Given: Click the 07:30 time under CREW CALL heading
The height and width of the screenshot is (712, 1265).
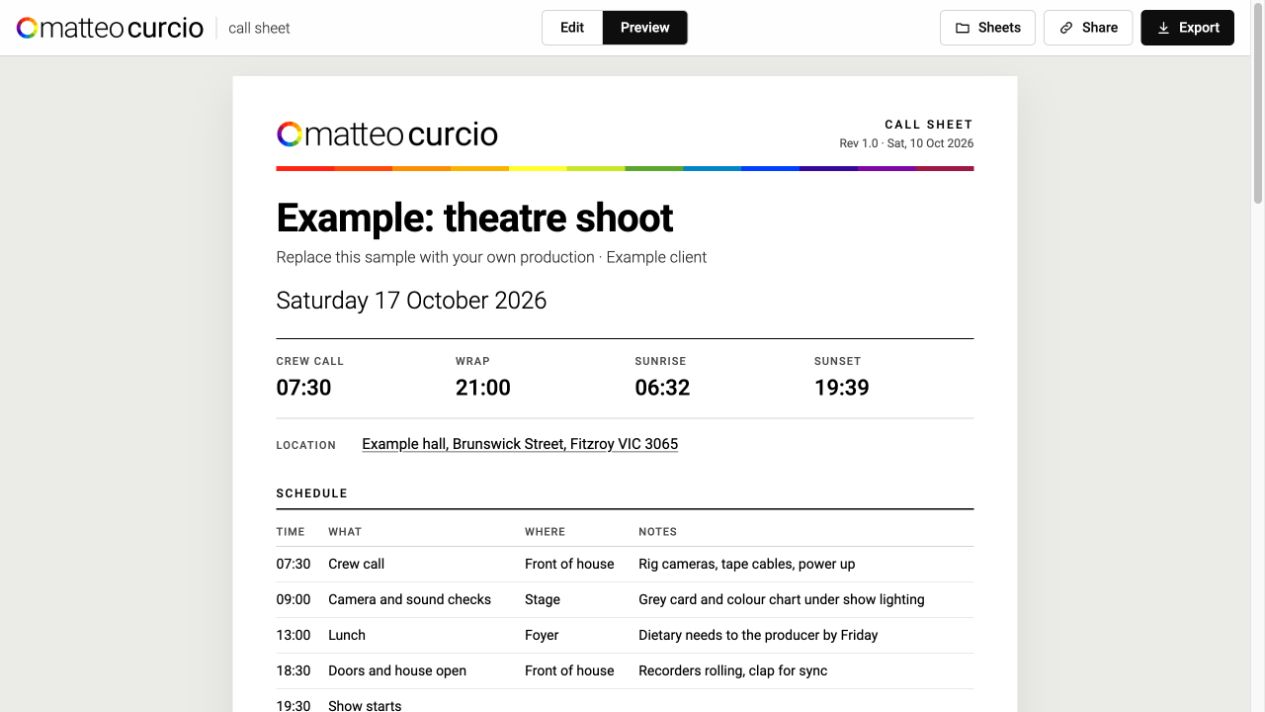Looking at the screenshot, I should pyautogui.click(x=303, y=388).
